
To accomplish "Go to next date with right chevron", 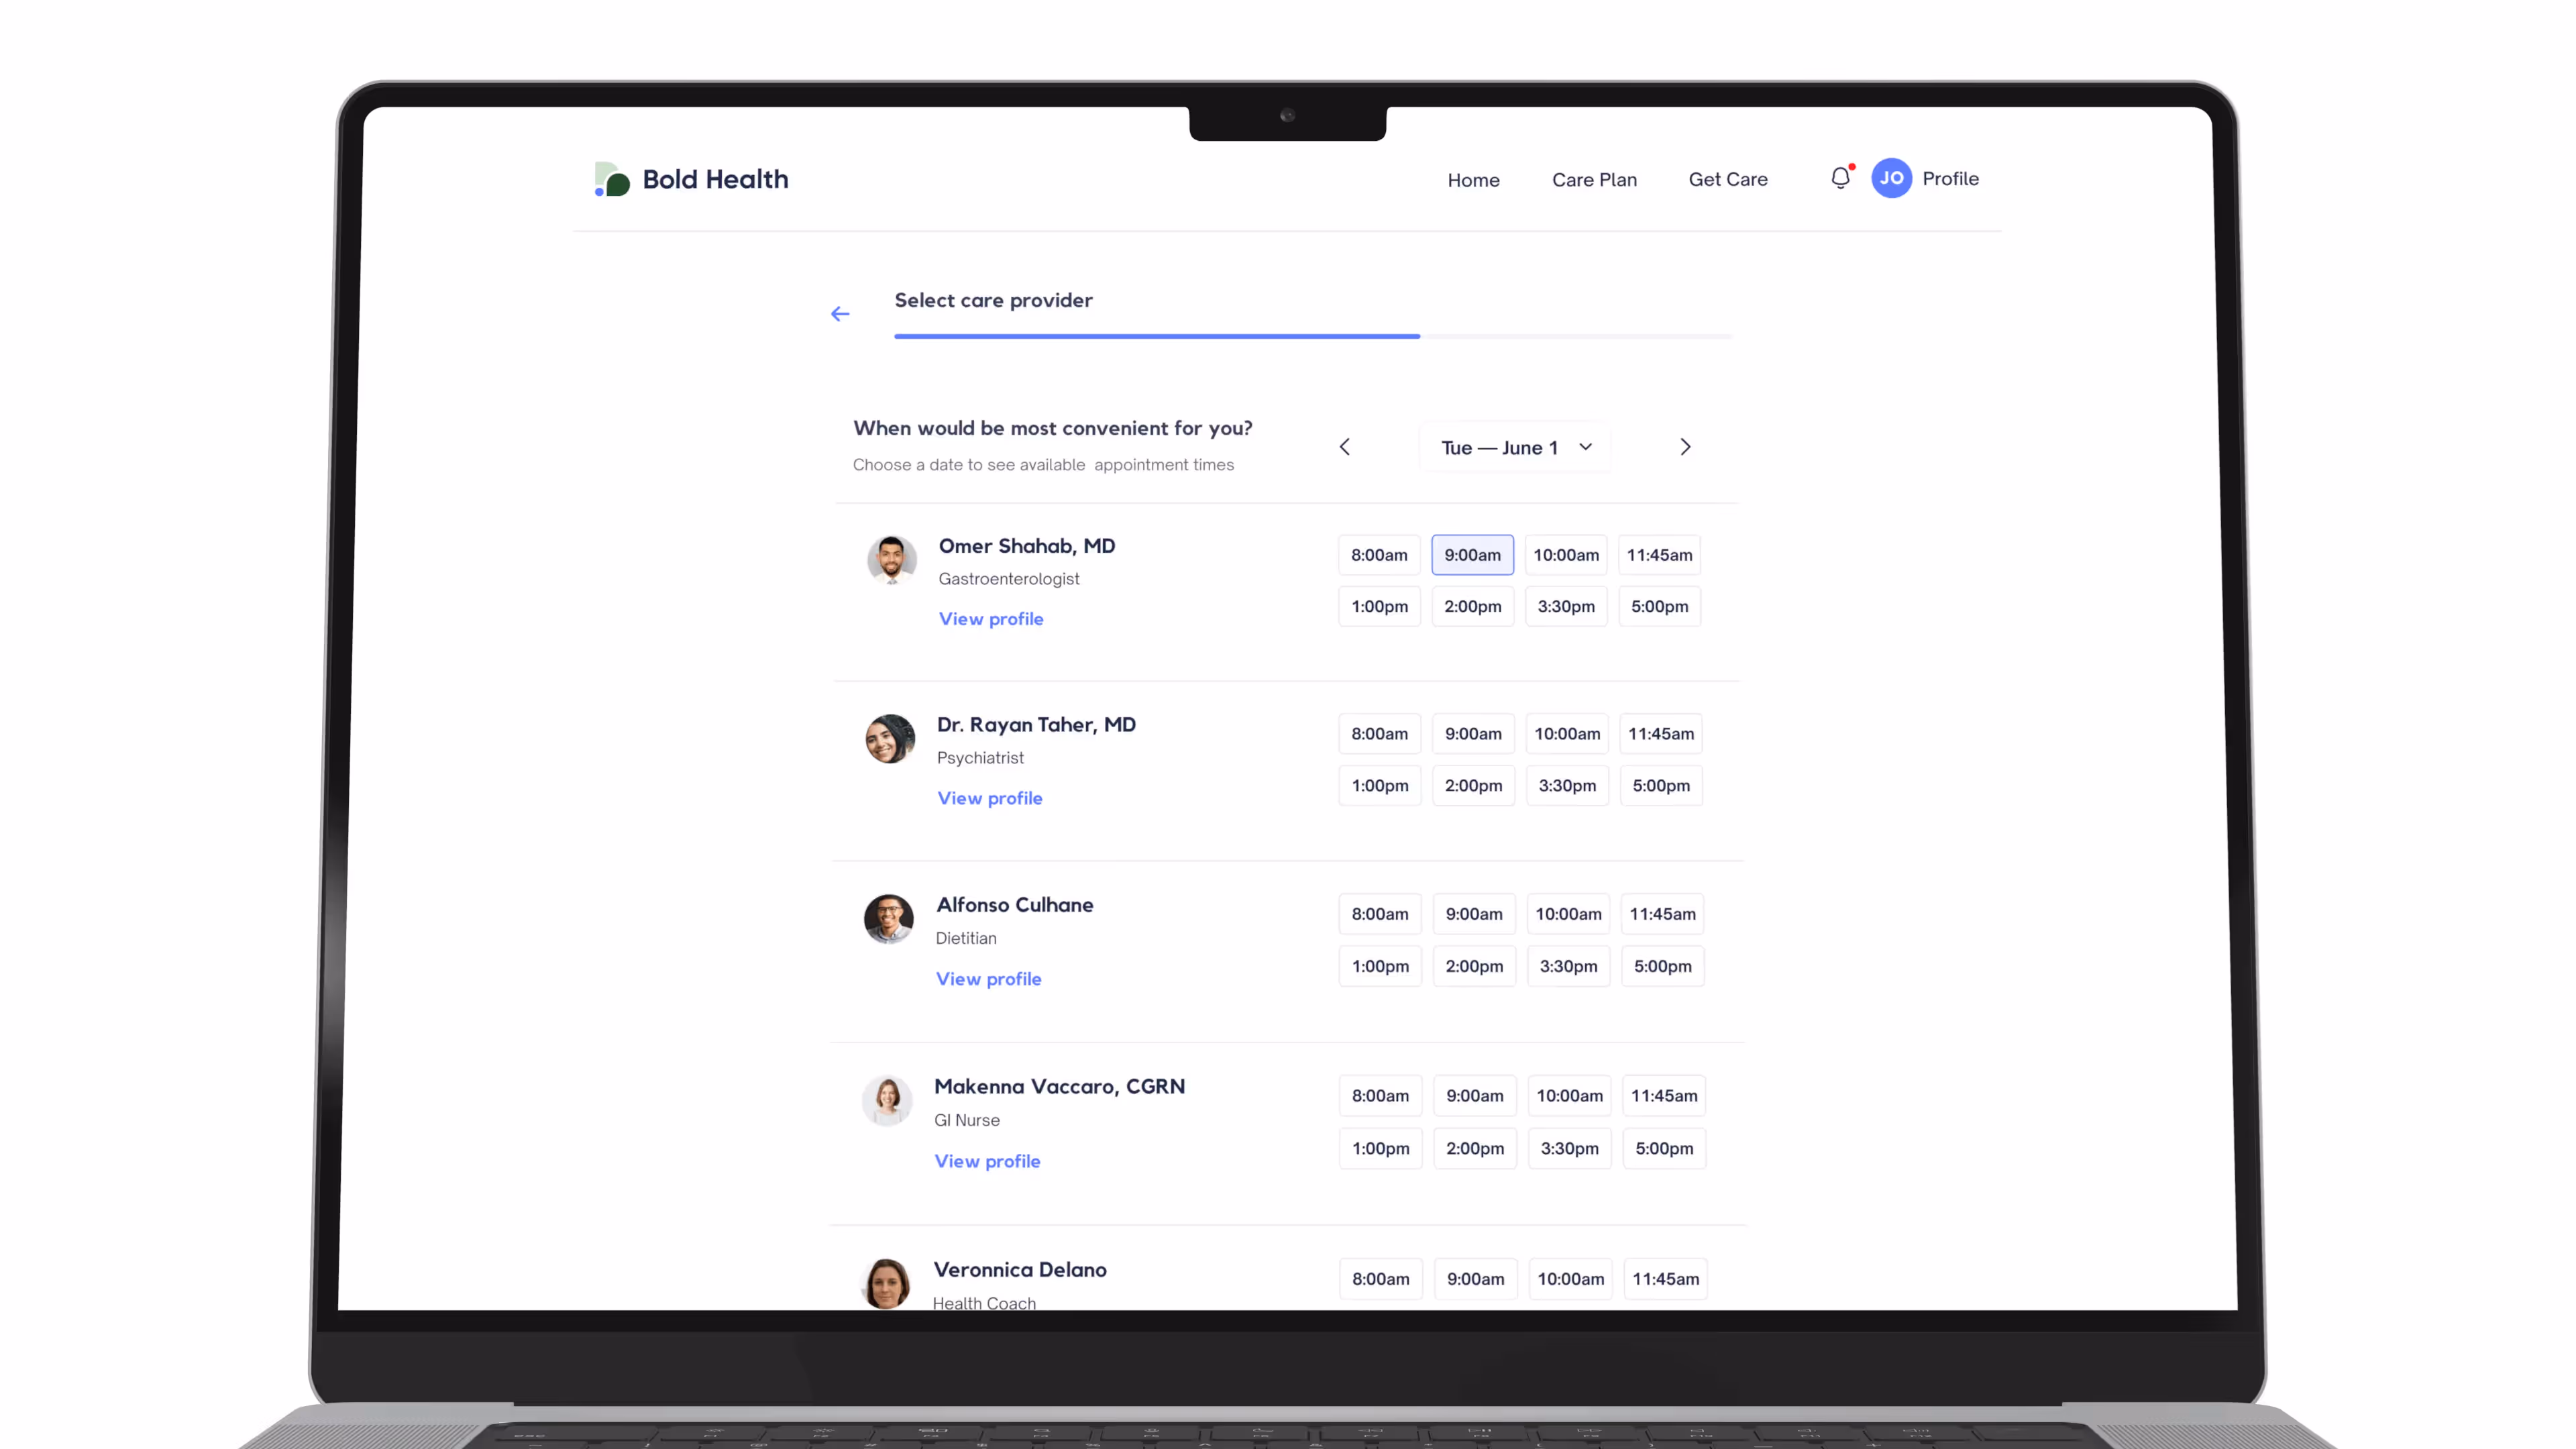I will 1685,447.
